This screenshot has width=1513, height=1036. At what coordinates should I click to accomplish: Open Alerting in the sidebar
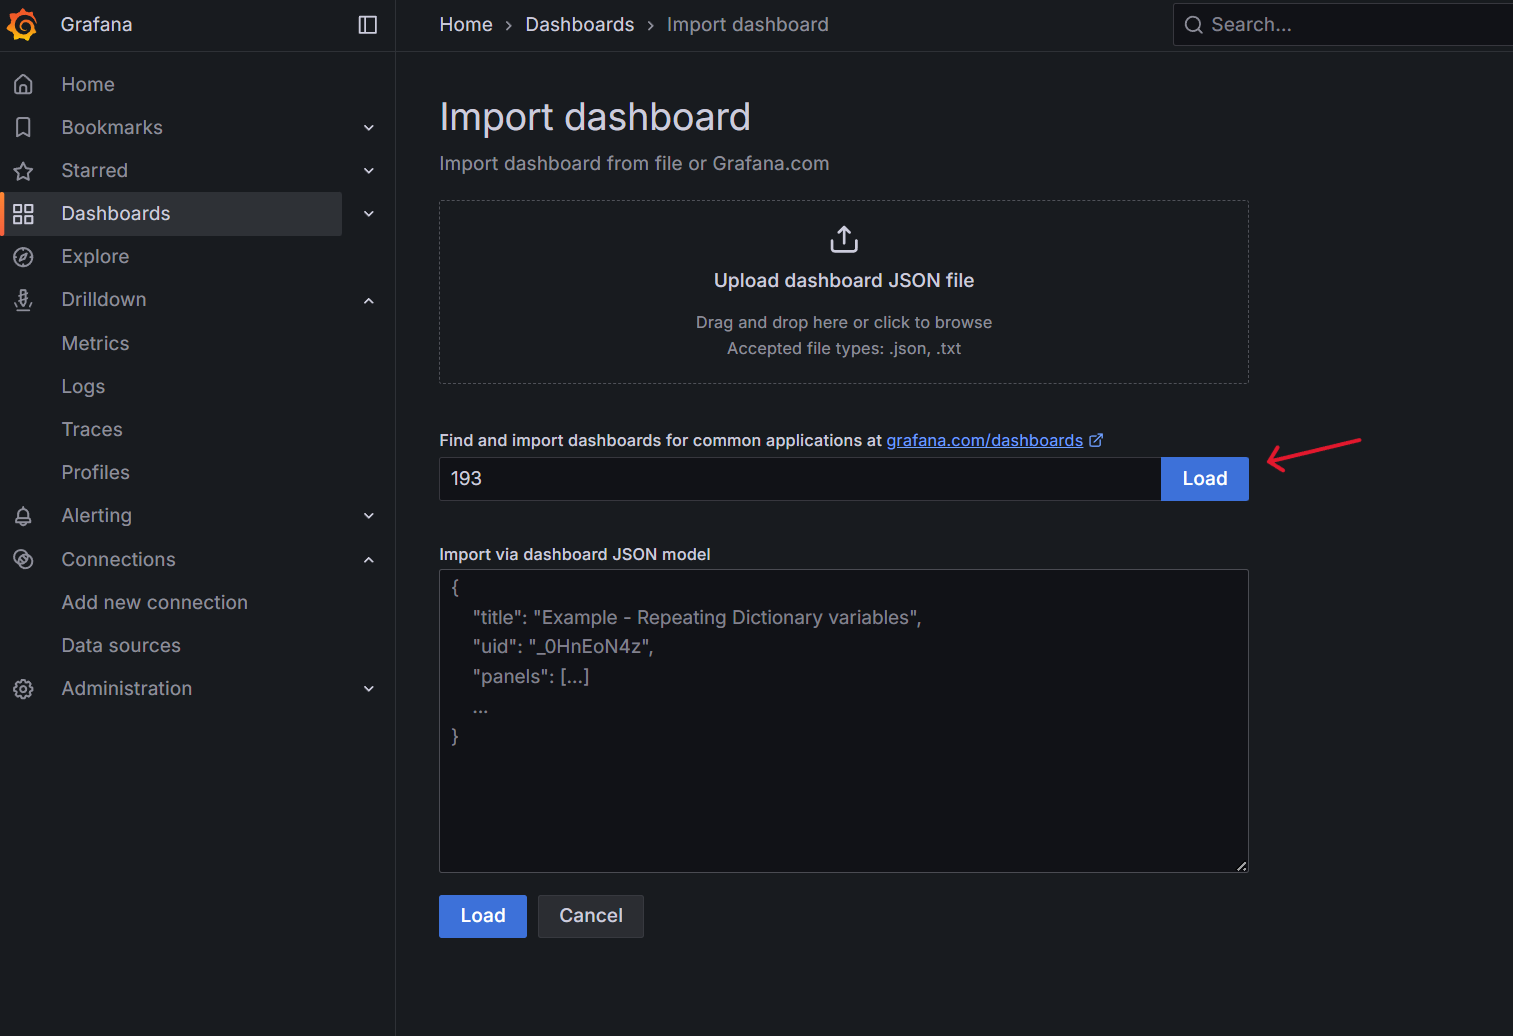click(97, 516)
